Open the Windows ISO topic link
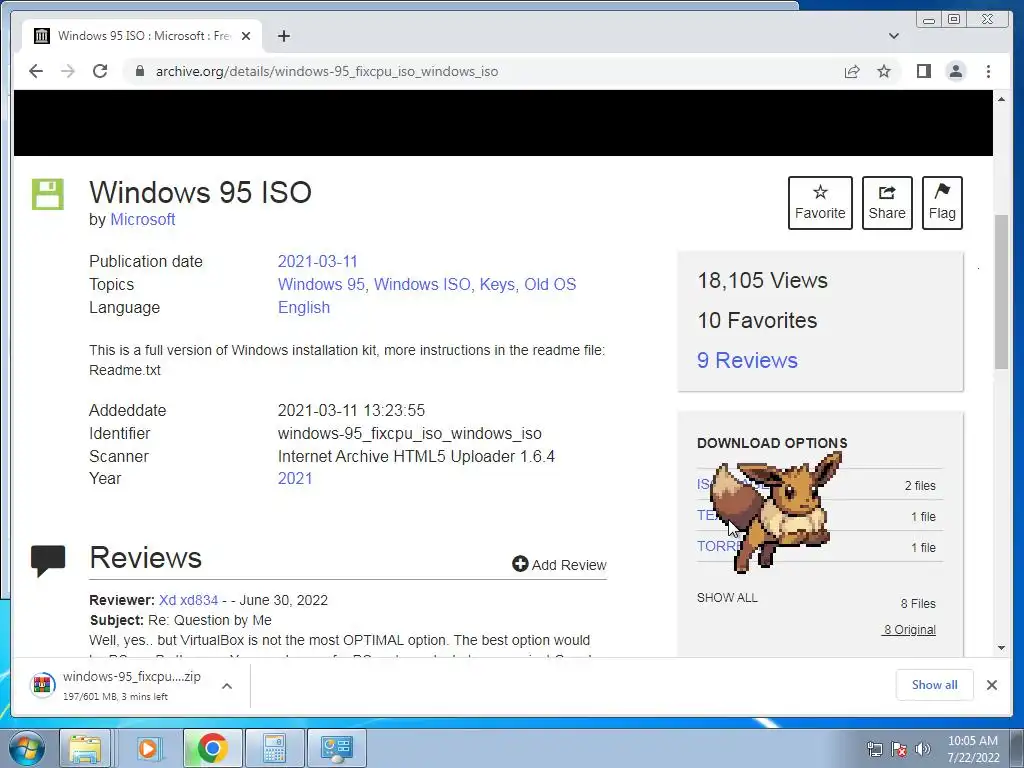1024x768 pixels. [x=422, y=284]
